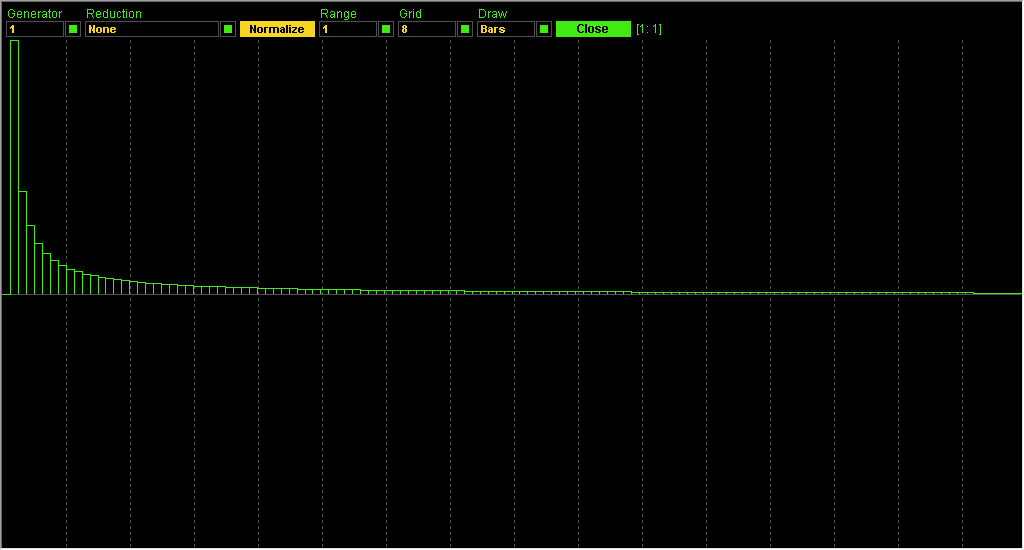Click the Draw label text
The height and width of the screenshot is (550, 1024).
492,14
